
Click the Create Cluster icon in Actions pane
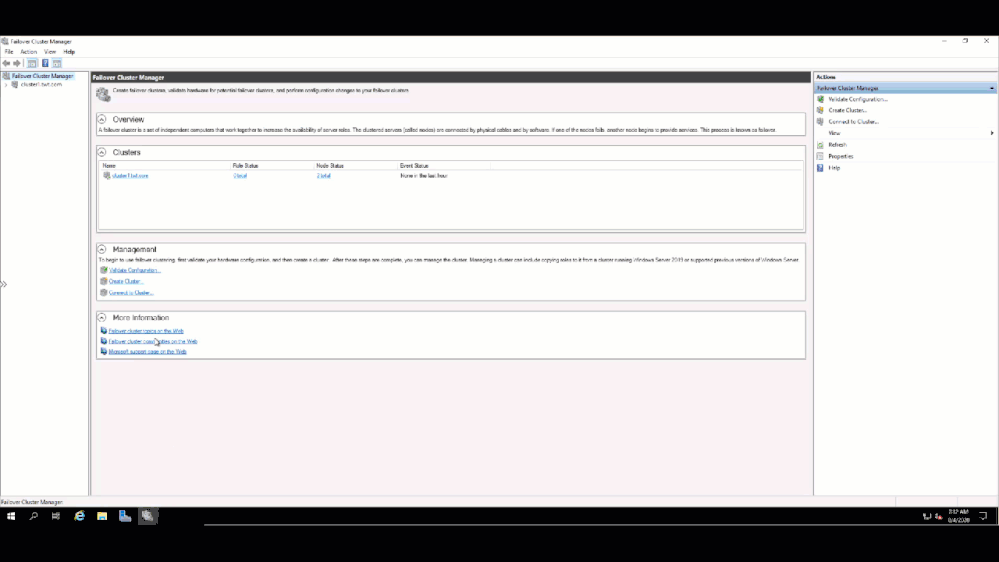pyautogui.click(x=821, y=110)
